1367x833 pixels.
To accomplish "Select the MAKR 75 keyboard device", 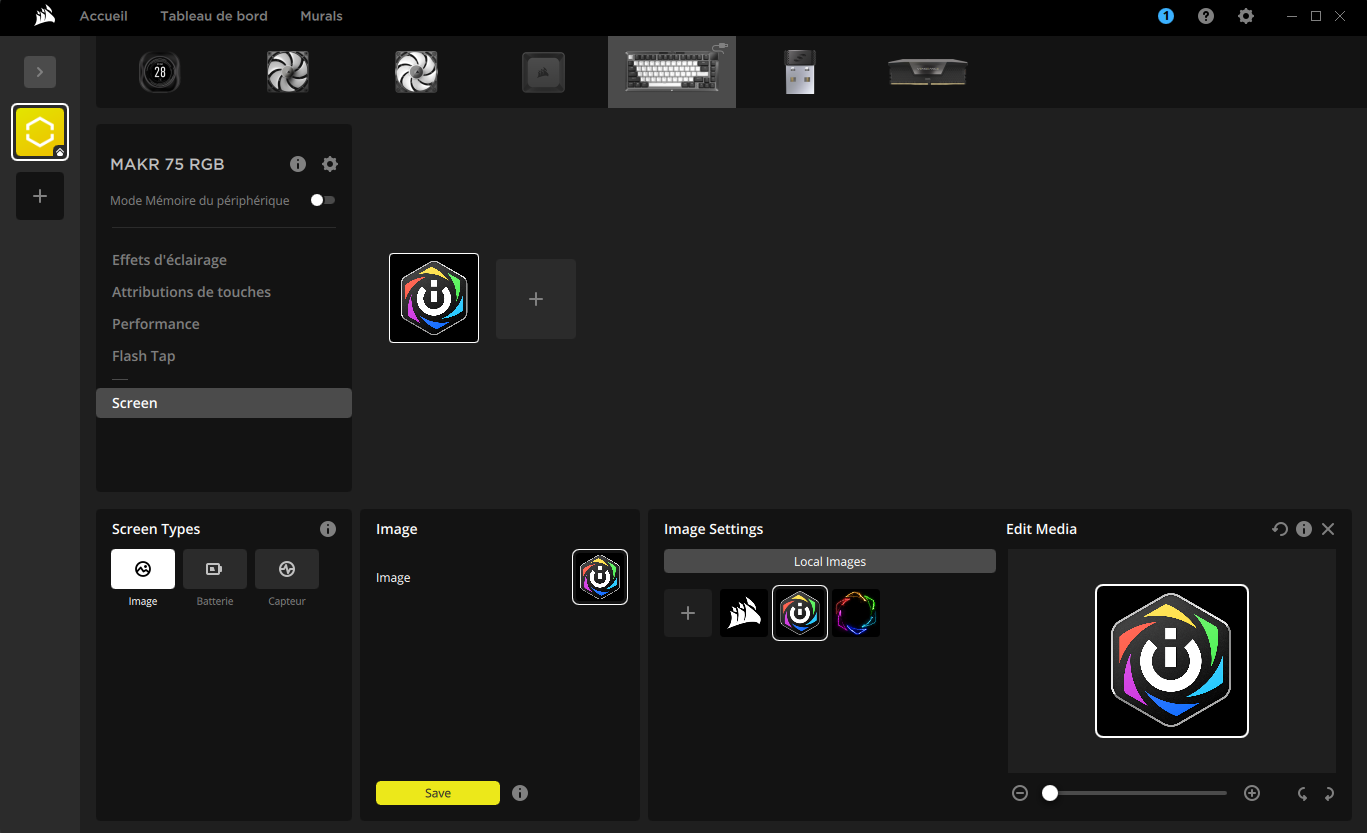I will tap(672, 72).
